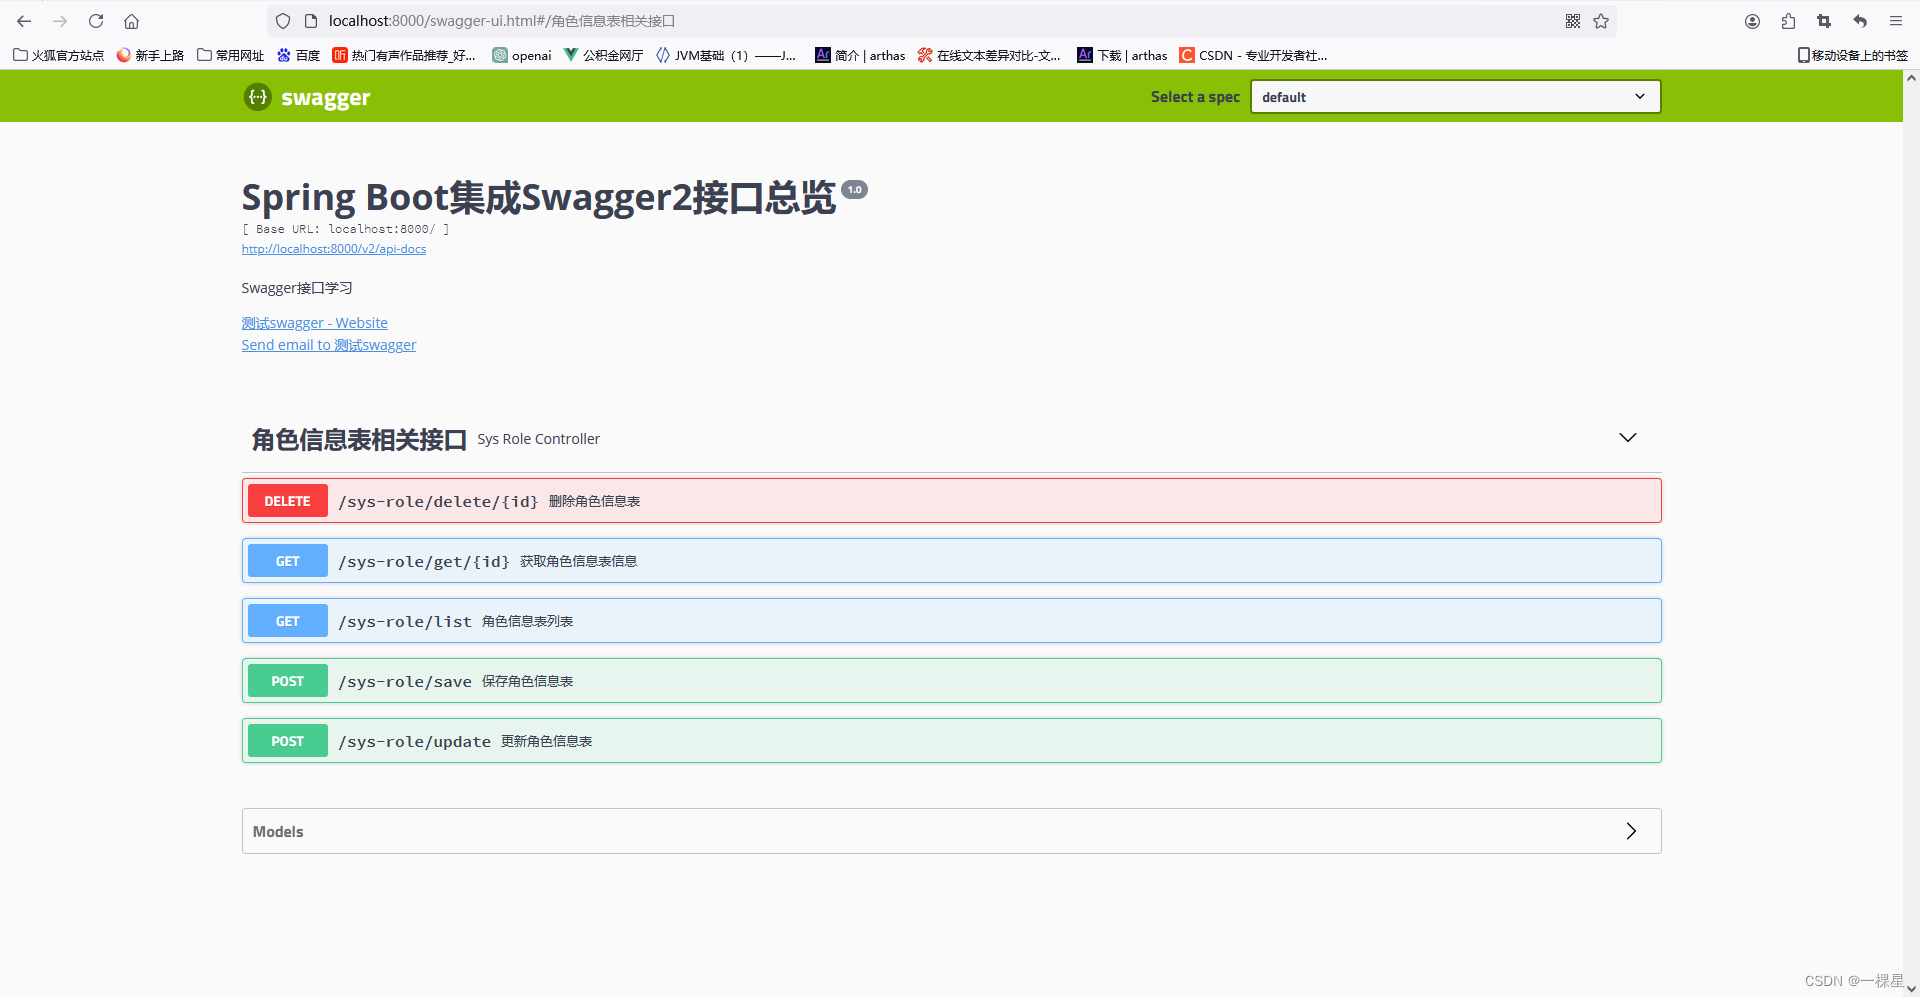Screen dimensions: 1920x997
Task: Open the 下载 | arthas bookmark
Action: (1122, 55)
